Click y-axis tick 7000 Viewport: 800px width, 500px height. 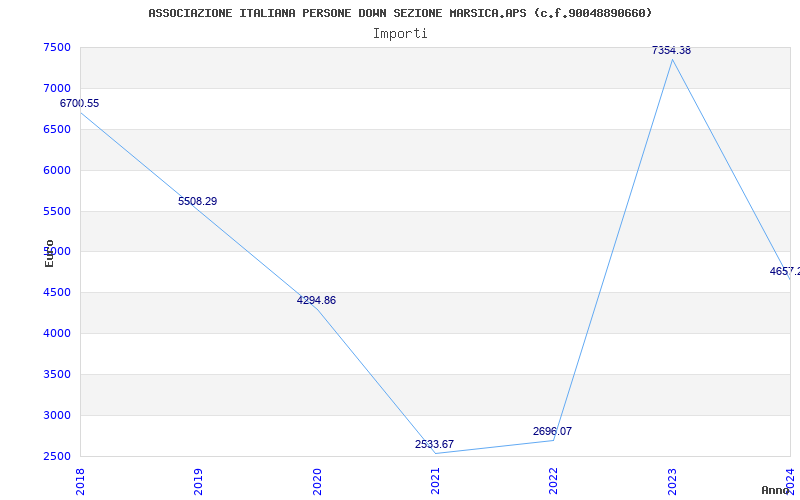click(x=57, y=89)
